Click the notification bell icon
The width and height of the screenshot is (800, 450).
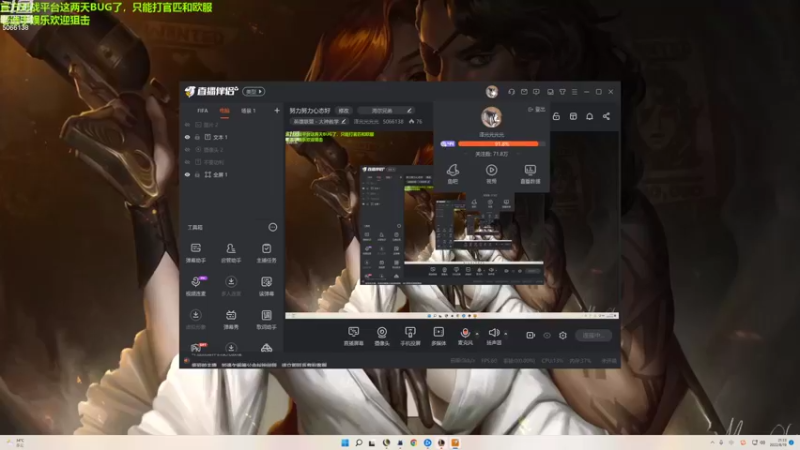589,116
